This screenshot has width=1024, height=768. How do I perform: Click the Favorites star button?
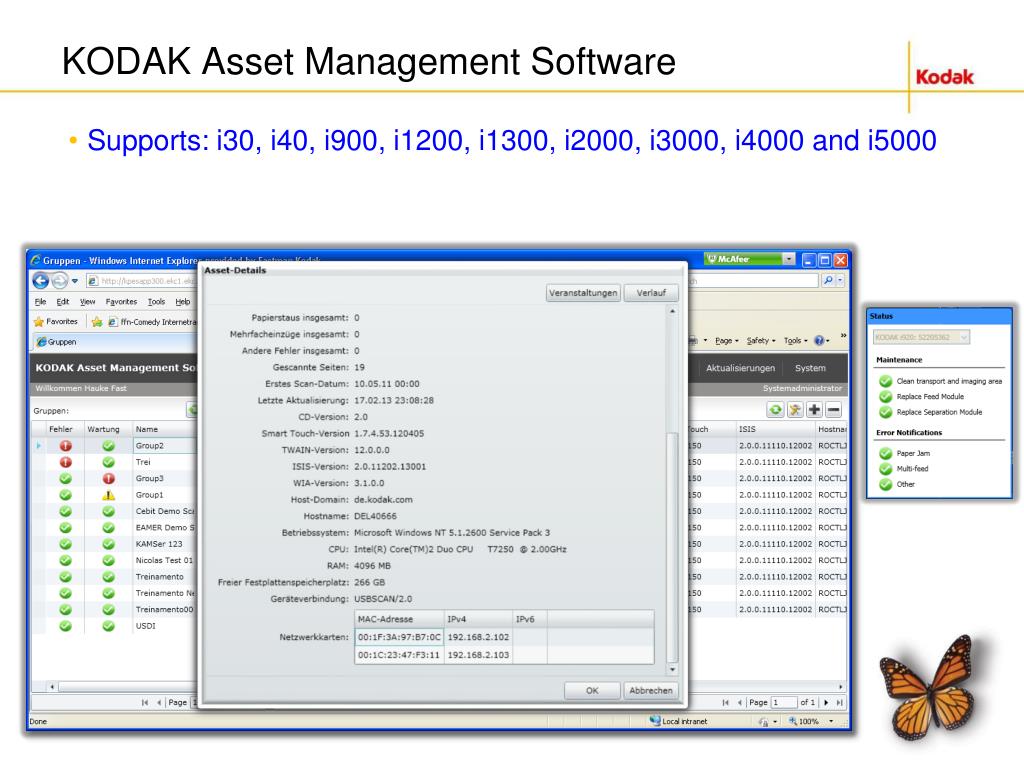click(x=56, y=321)
